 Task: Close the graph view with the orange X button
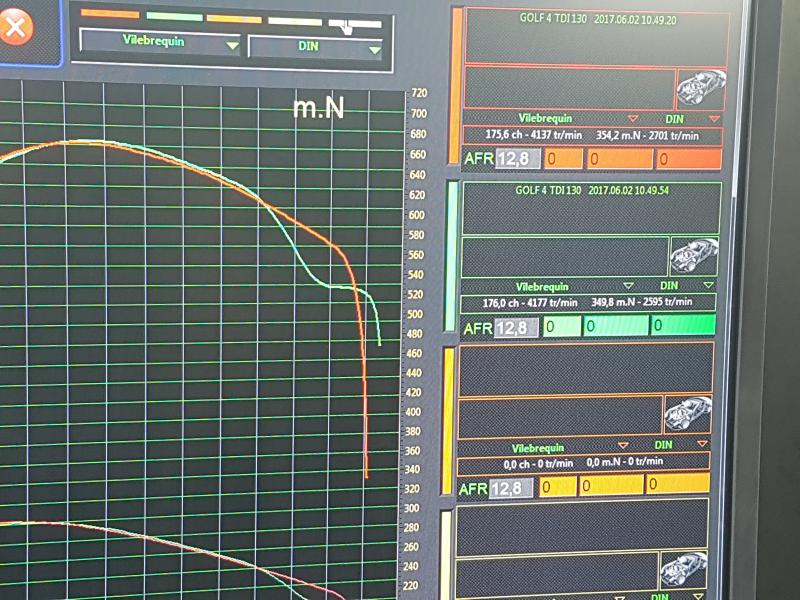click(x=16, y=27)
